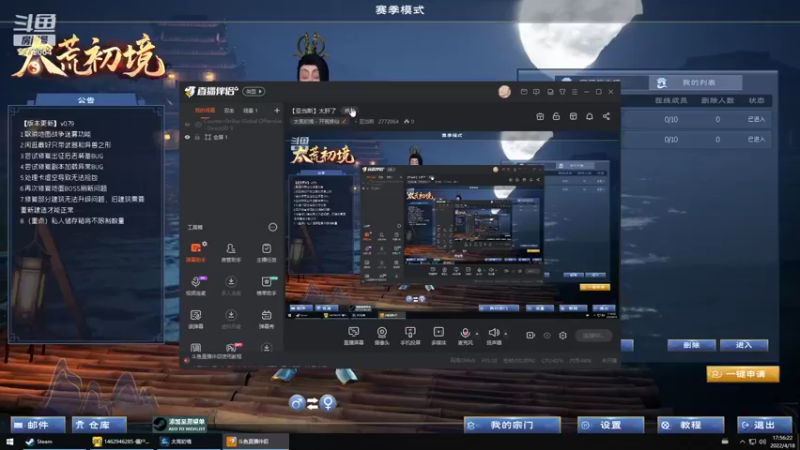The width and height of the screenshot is (800, 450).
Task: Click the small tag next to stream title
Action: pos(349,111)
